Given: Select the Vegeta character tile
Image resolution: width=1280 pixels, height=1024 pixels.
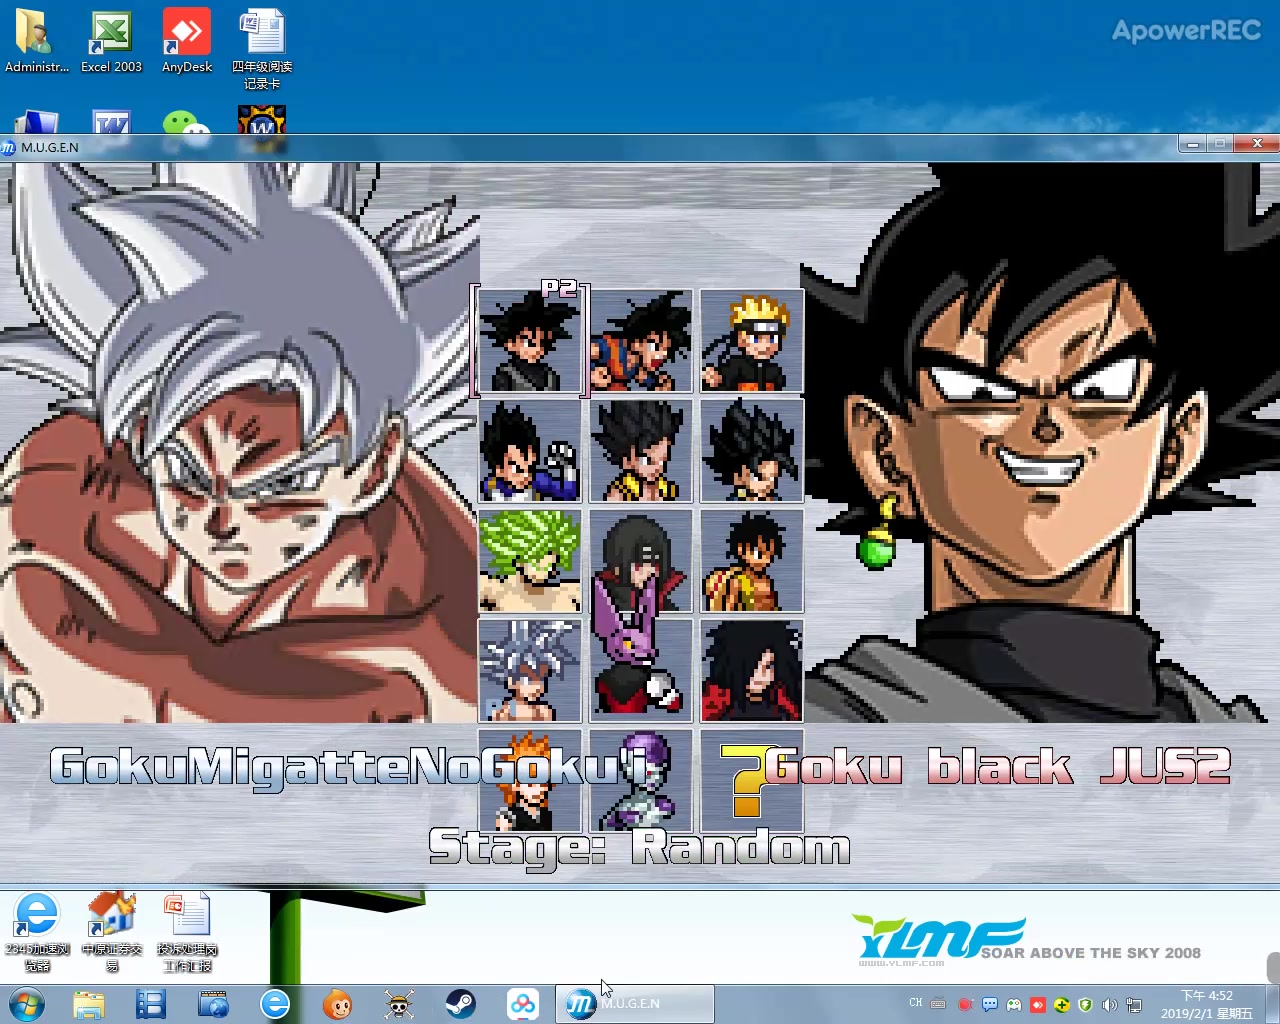Looking at the screenshot, I should click(x=530, y=451).
